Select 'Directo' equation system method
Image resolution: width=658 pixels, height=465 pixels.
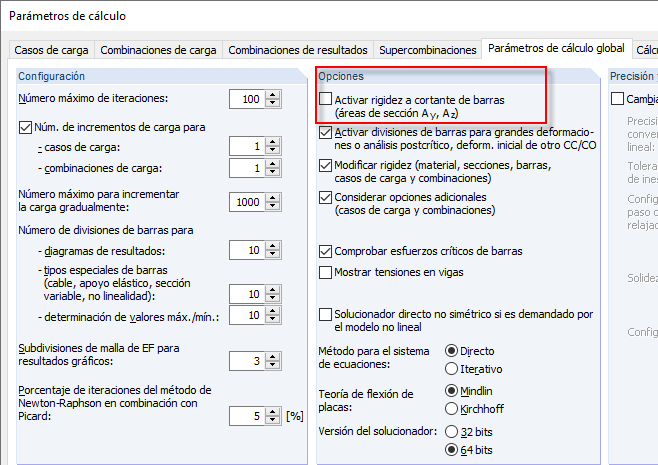(x=451, y=351)
